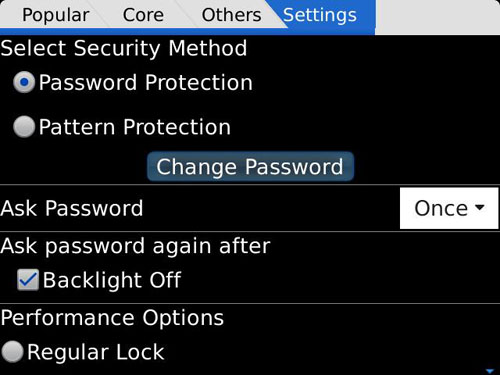Viewport: 500px width, 375px height.
Task: Open the Ask Password Once dropdown
Action: pyautogui.click(x=449, y=208)
